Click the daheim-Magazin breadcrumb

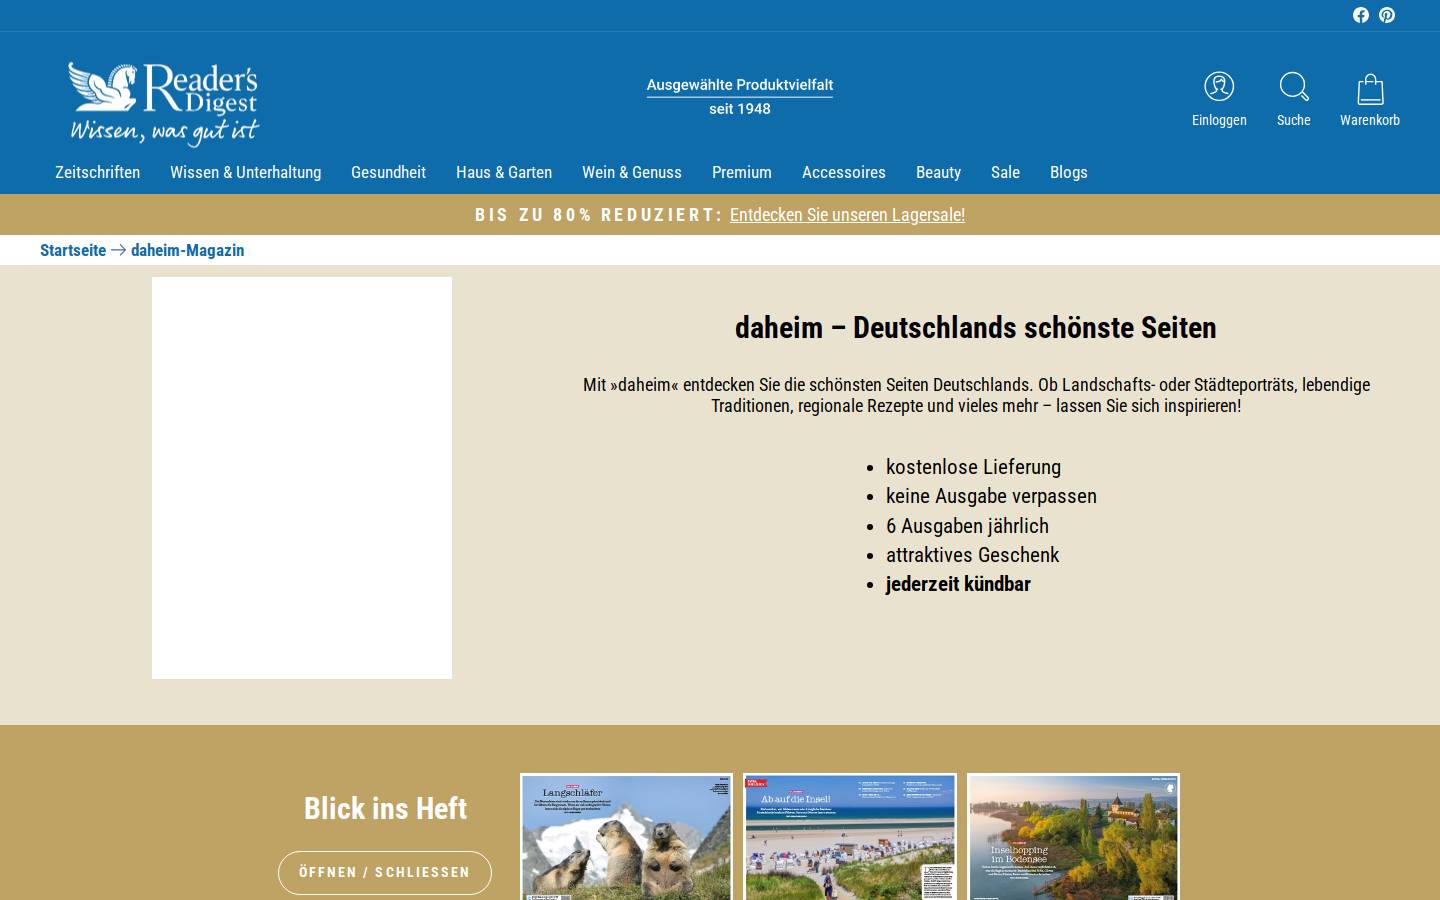pyautogui.click(x=187, y=250)
